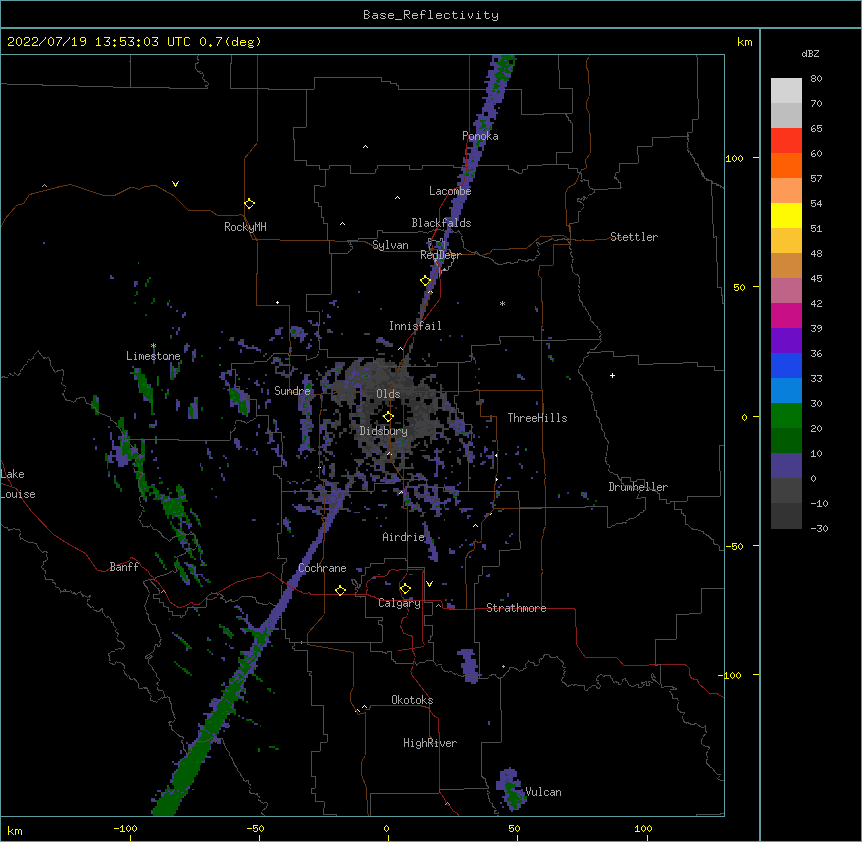Pick the bright yellow legend swatch

[786, 216]
